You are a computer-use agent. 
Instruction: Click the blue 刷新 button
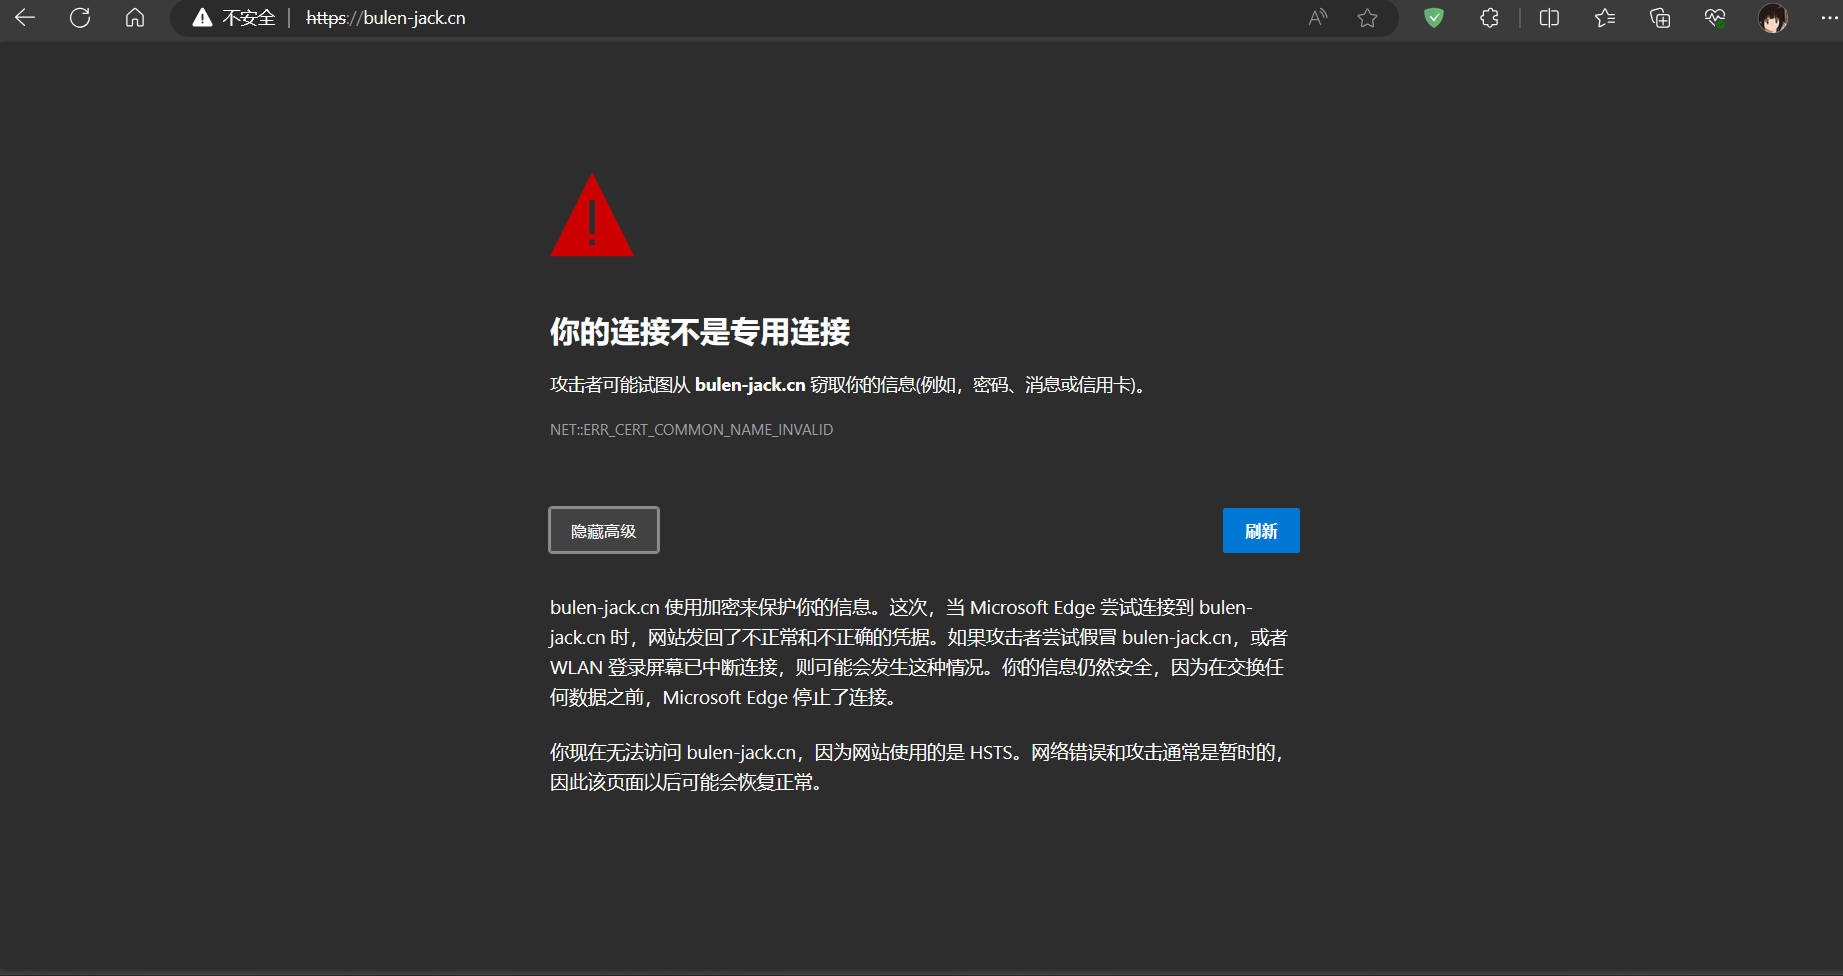[1260, 530]
